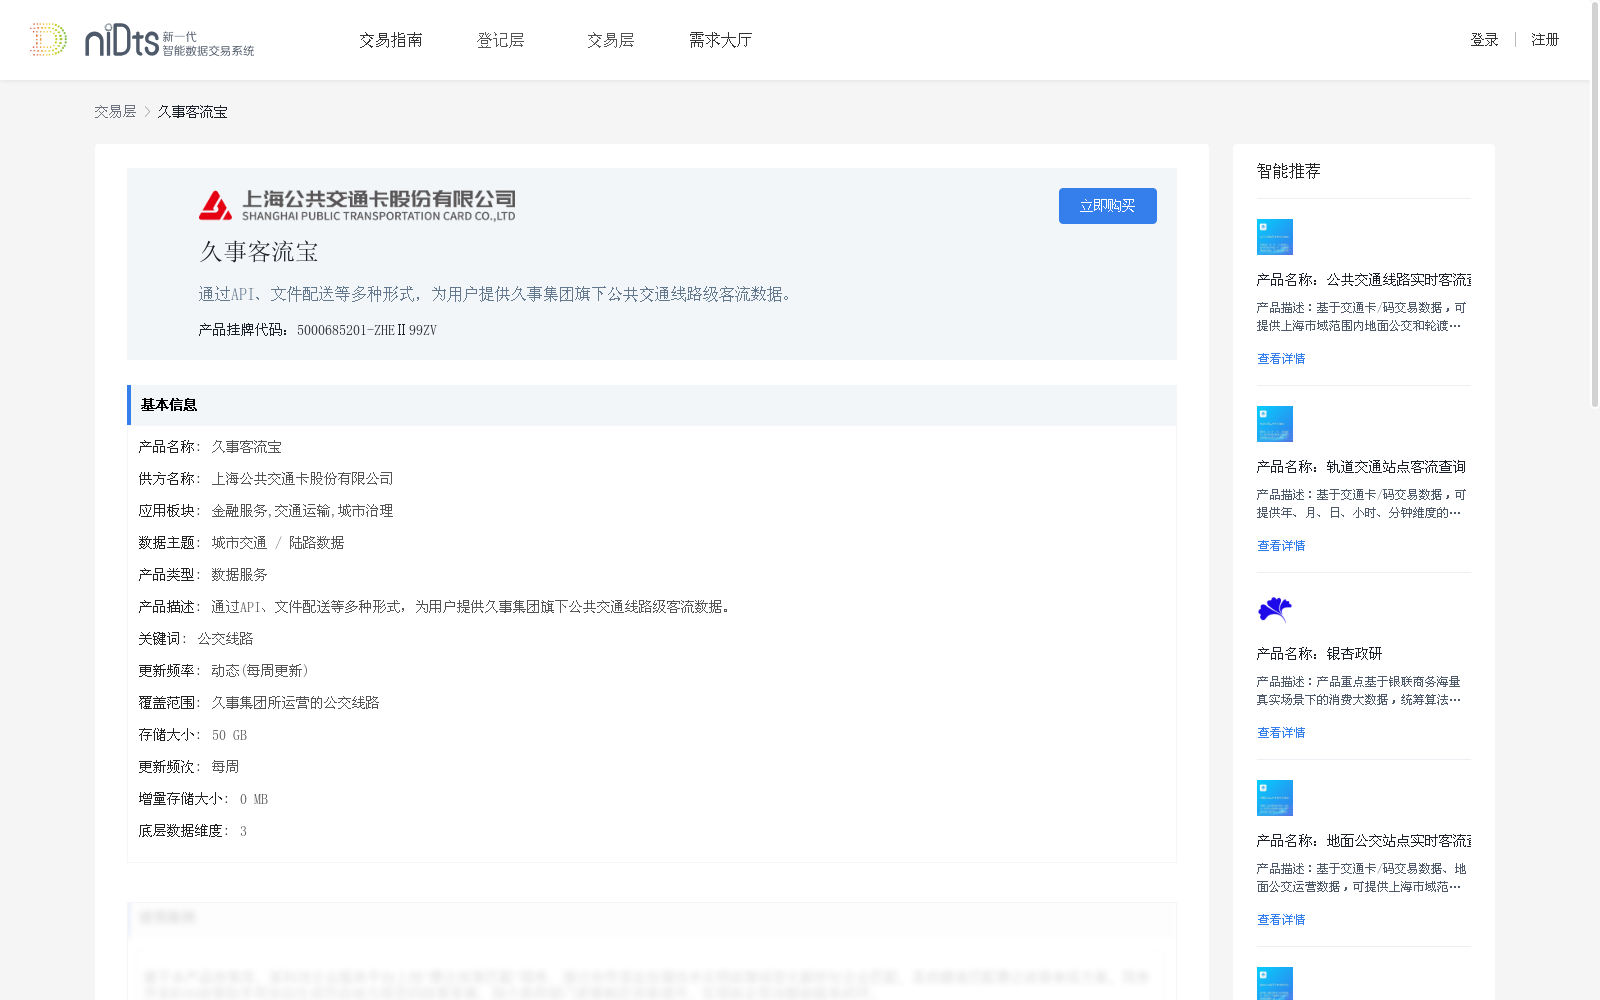Click Shanghai Public Transportation Card company logo
The height and width of the screenshot is (1000, 1600).
click(x=357, y=205)
